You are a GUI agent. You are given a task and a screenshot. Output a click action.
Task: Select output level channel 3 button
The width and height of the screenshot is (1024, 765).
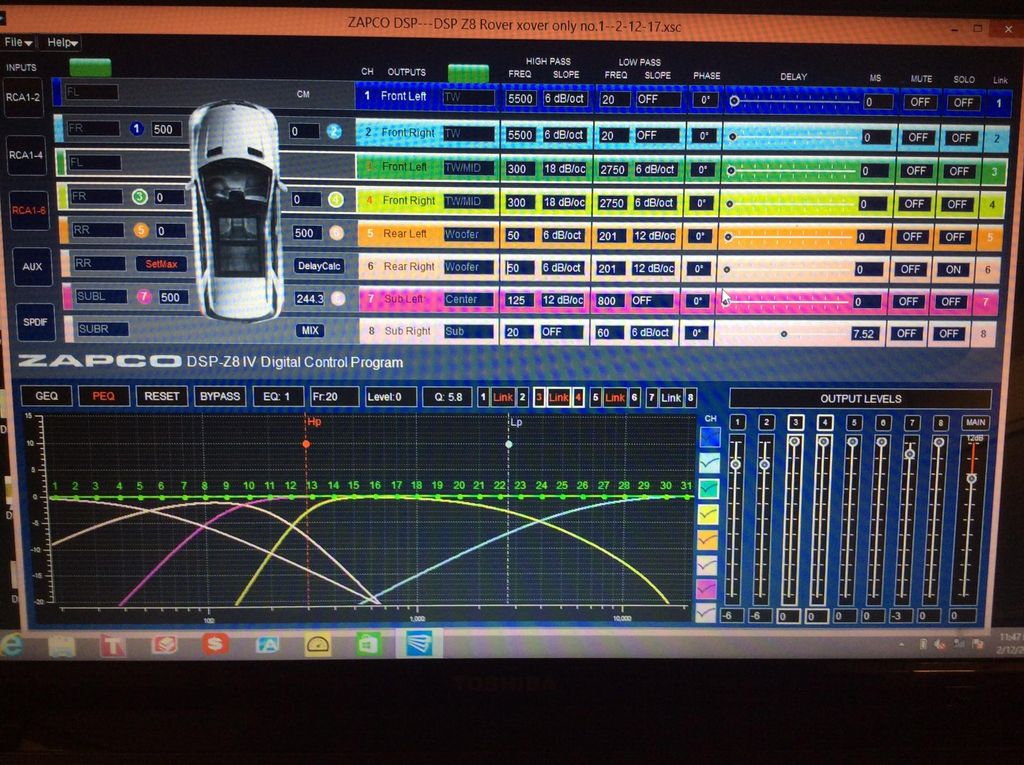795,422
